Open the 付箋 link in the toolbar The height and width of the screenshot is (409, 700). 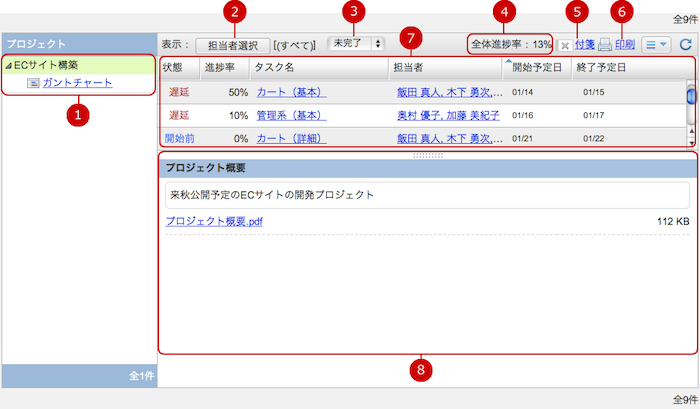click(584, 45)
